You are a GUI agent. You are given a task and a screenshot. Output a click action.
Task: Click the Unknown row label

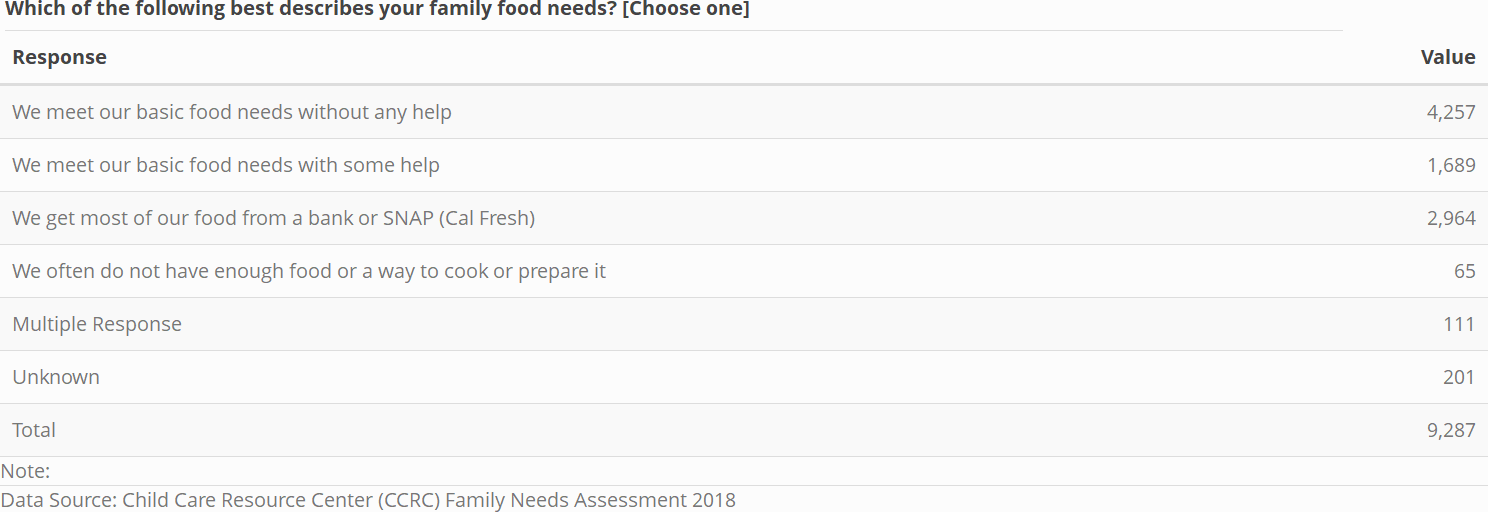coord(56,377)
